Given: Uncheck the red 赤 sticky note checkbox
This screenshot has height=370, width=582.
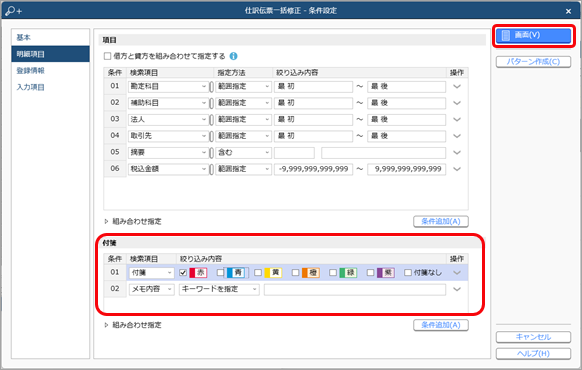Looking at the screenshot, I should click(183, 273).
